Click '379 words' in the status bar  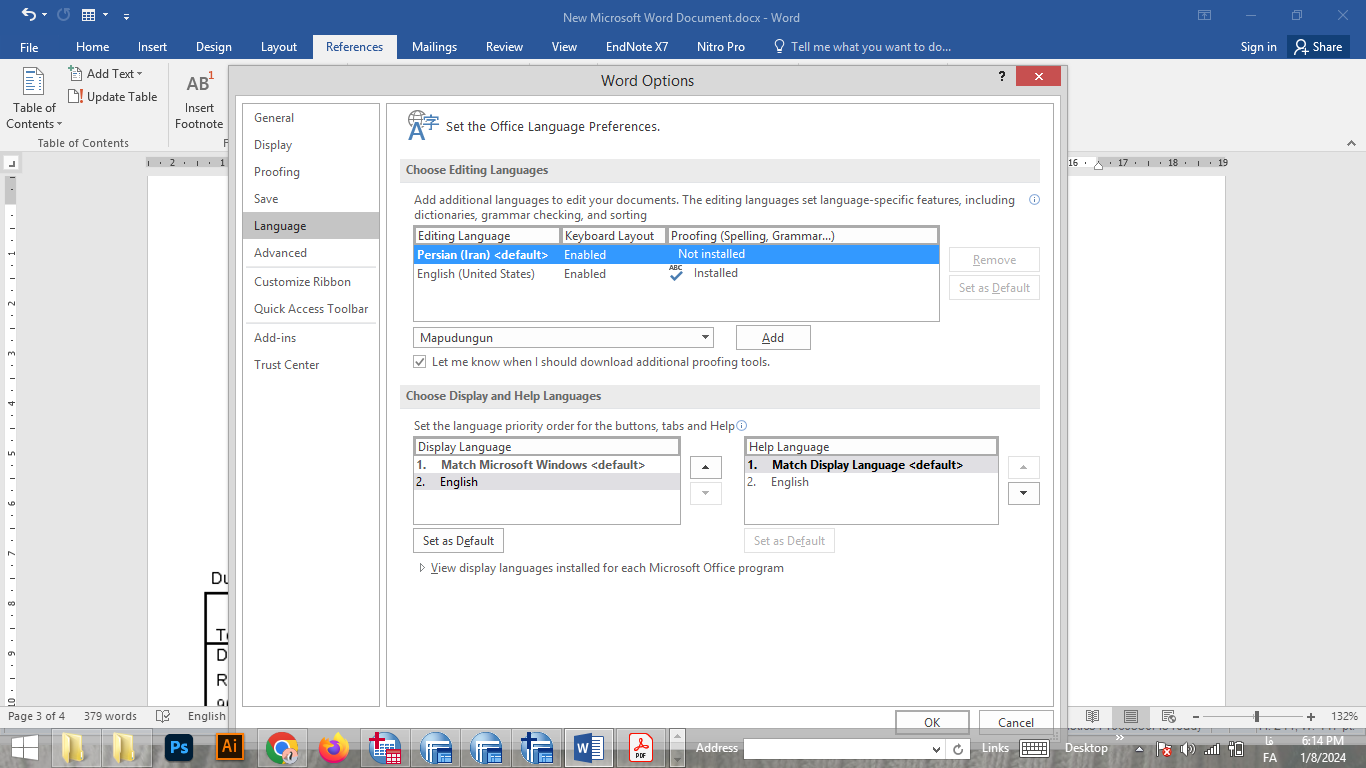coord(110,716)
